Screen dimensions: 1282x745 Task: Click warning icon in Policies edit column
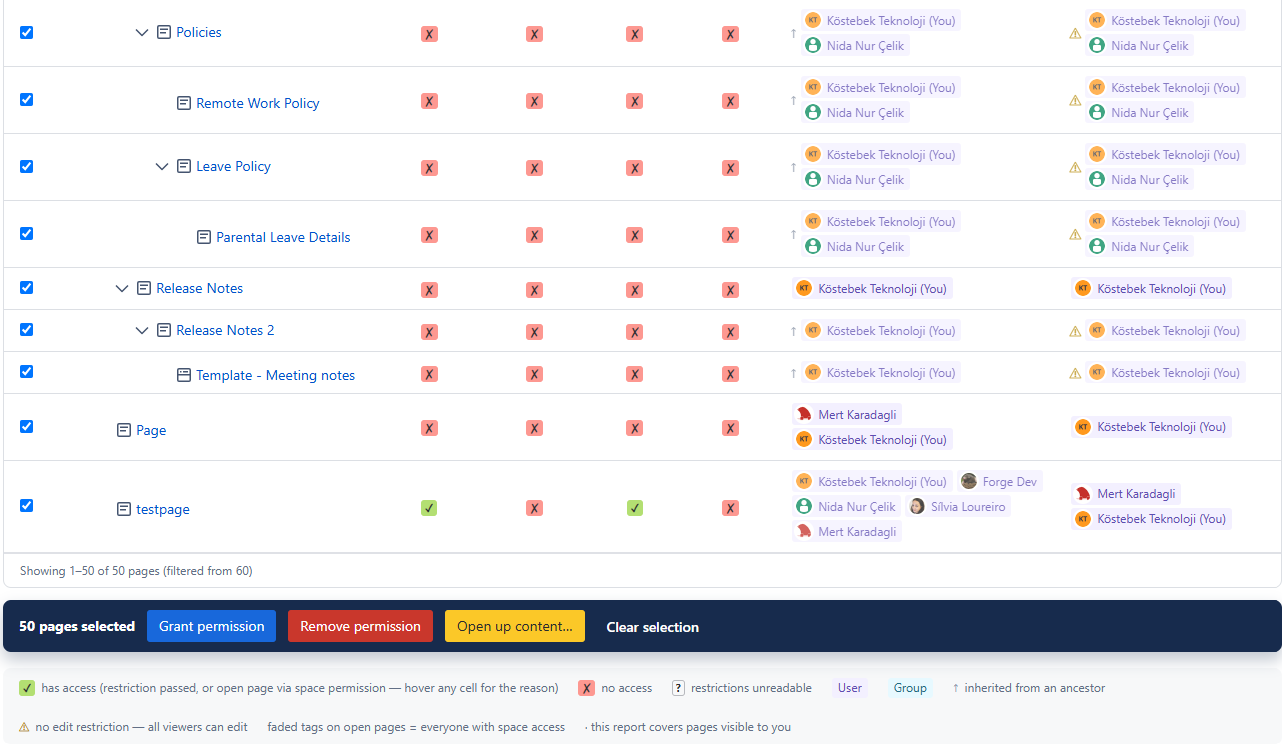(x=1076, y=33)
